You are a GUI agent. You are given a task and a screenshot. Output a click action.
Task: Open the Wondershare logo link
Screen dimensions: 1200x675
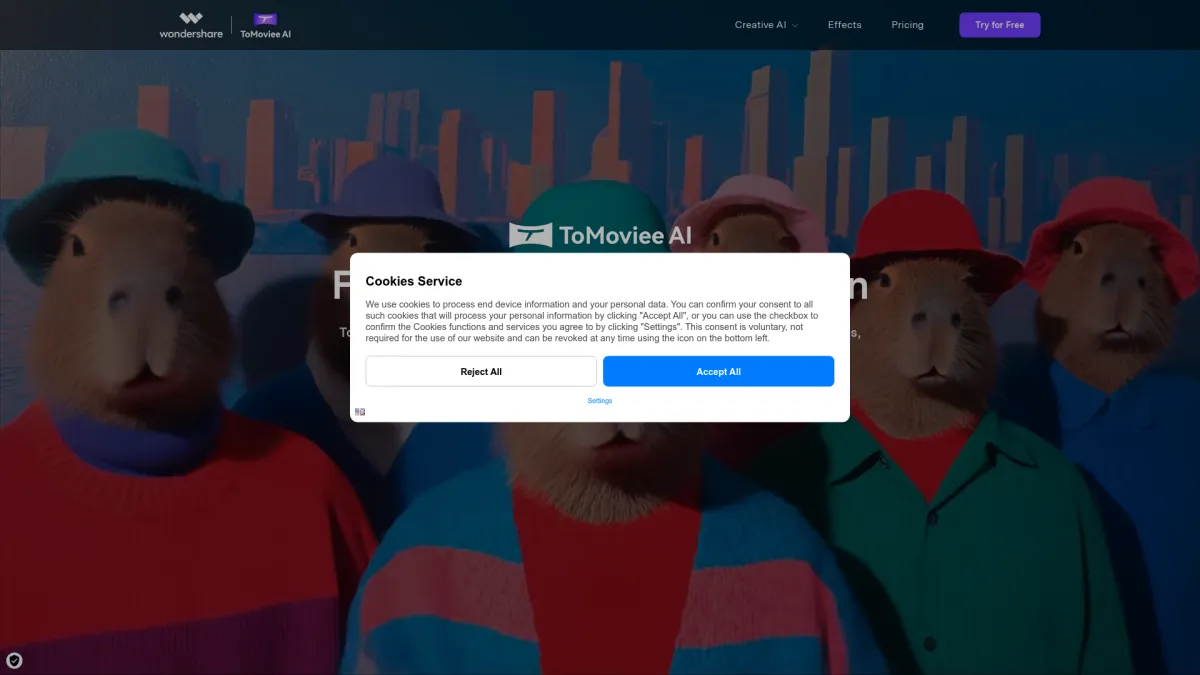pos(191,25)
